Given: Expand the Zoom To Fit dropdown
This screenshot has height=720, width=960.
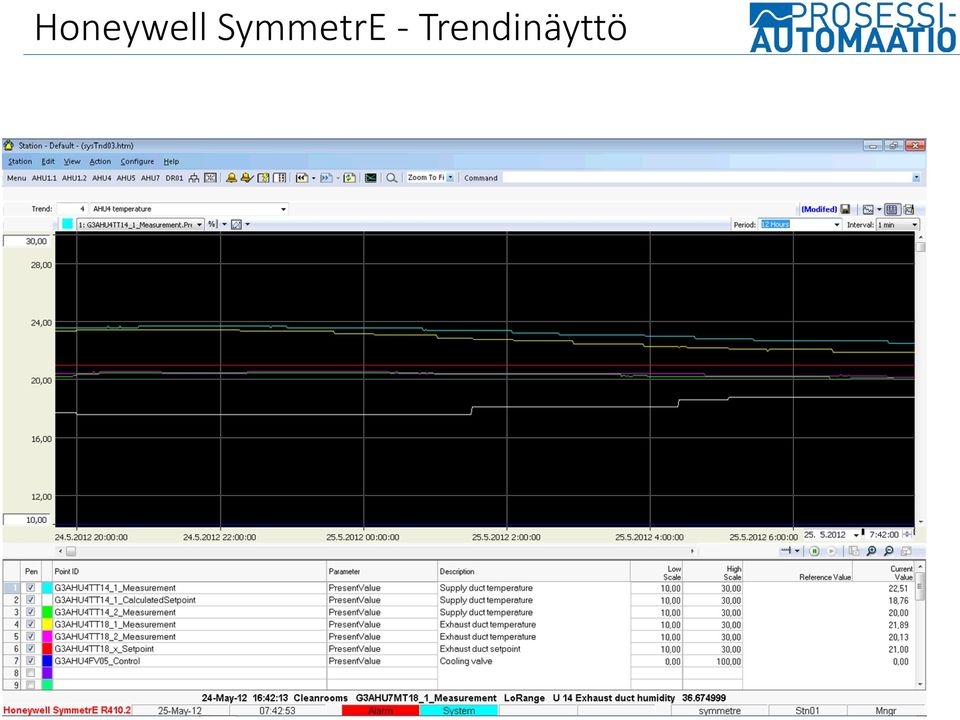Looking at the screenshot, I should coord(451,178).
